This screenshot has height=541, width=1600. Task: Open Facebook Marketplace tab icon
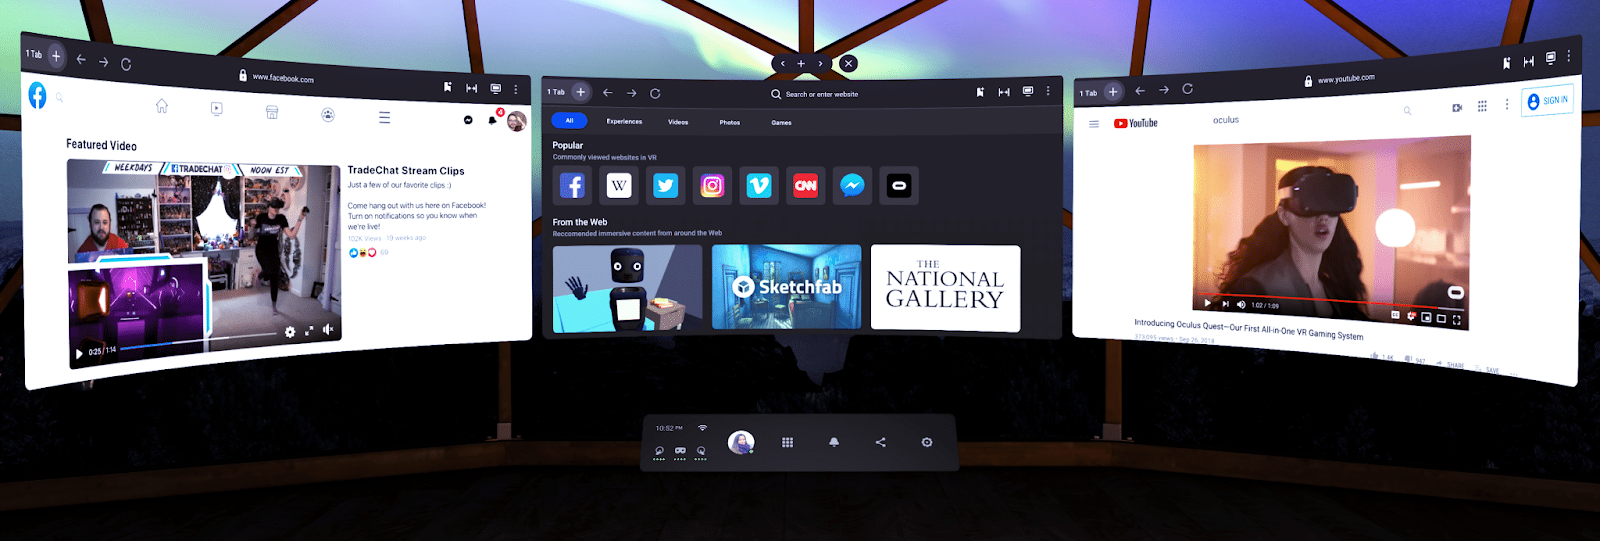pyautogui.click(x=272, y=112)
